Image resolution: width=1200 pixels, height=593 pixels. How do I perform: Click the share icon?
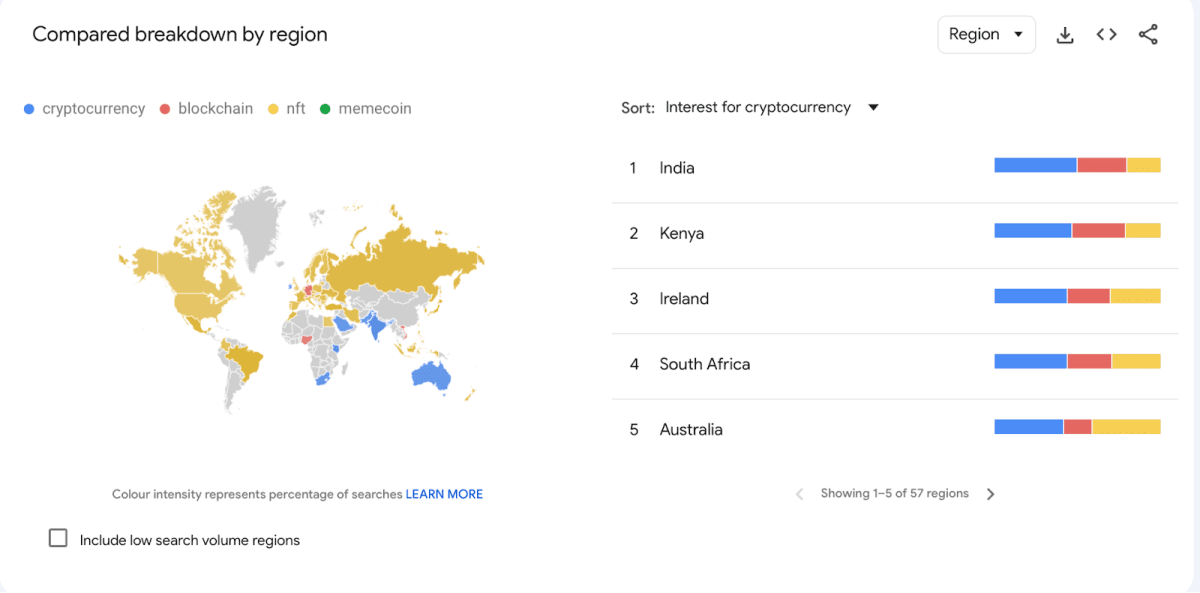click(1148, 35)
